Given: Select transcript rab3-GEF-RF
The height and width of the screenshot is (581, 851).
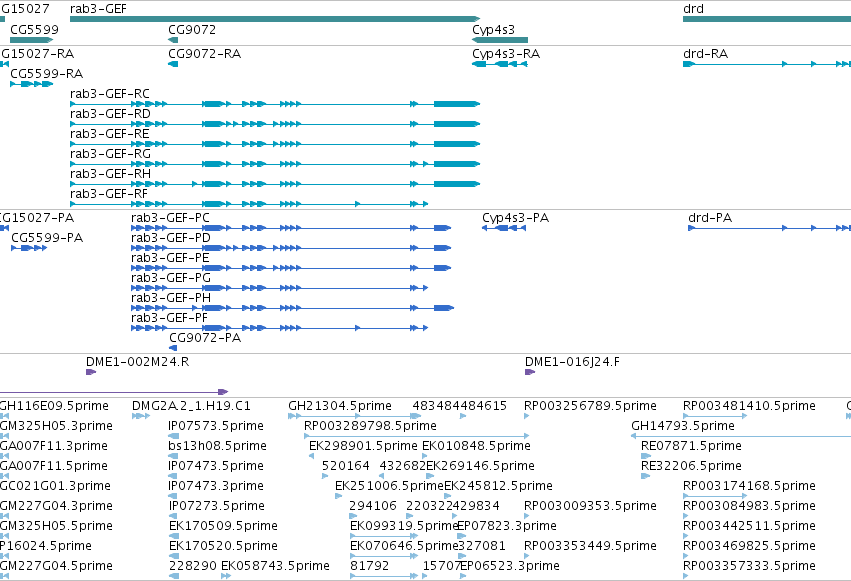Looking at the screenshot, I should coord(249,204).
